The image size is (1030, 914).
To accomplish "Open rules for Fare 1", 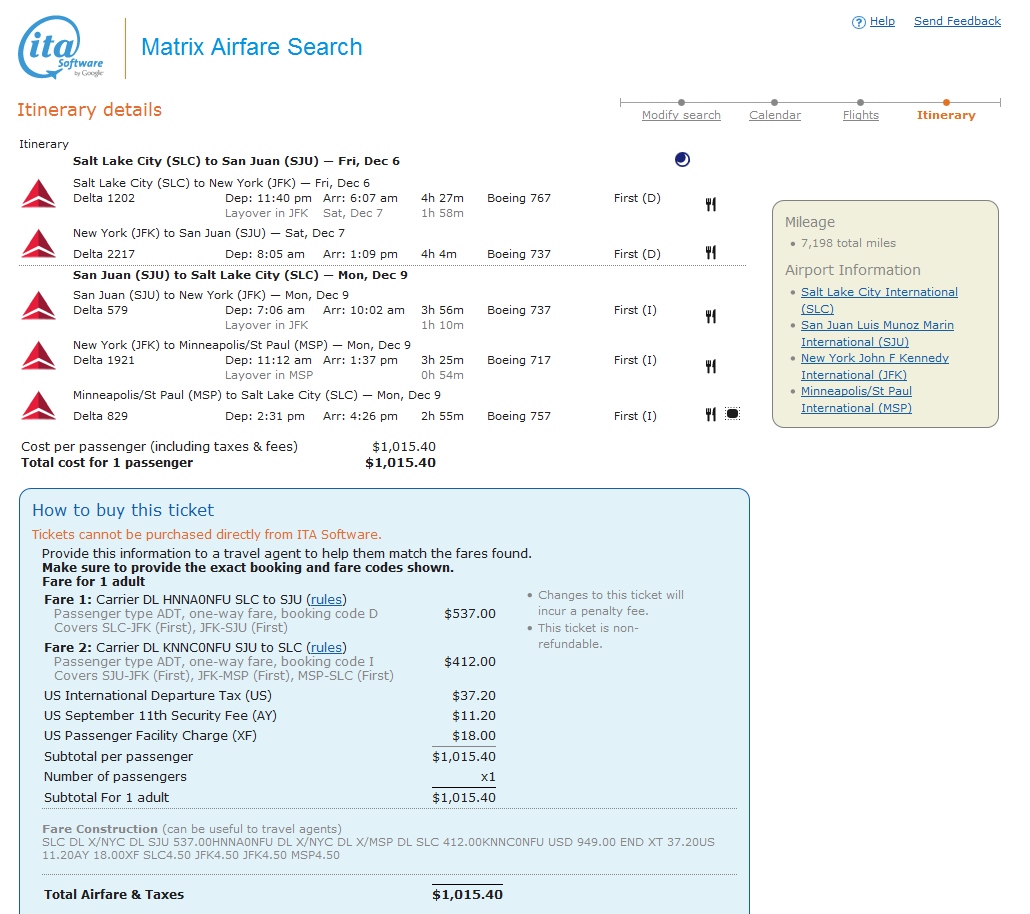I will [326, 599].
